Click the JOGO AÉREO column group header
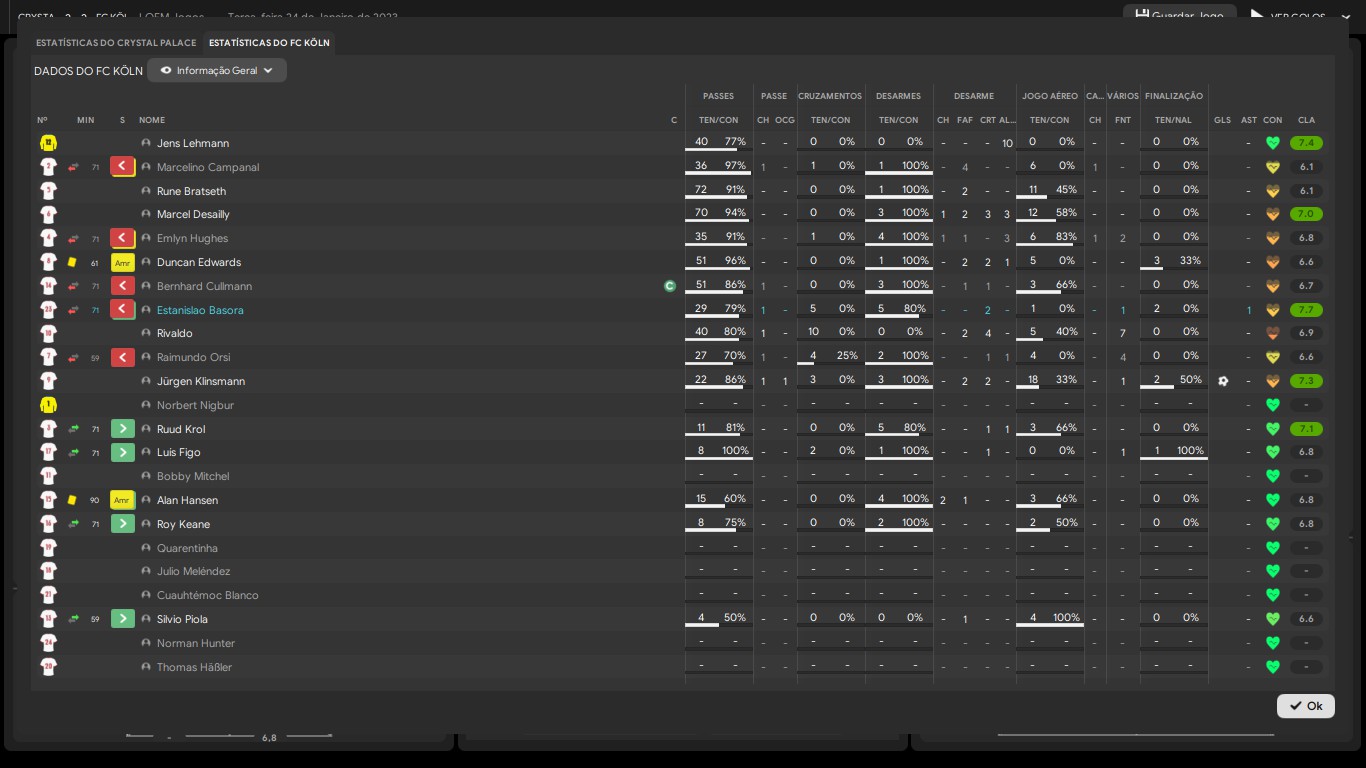The width and height of the screenshot is (1366, 768). 1050,96
